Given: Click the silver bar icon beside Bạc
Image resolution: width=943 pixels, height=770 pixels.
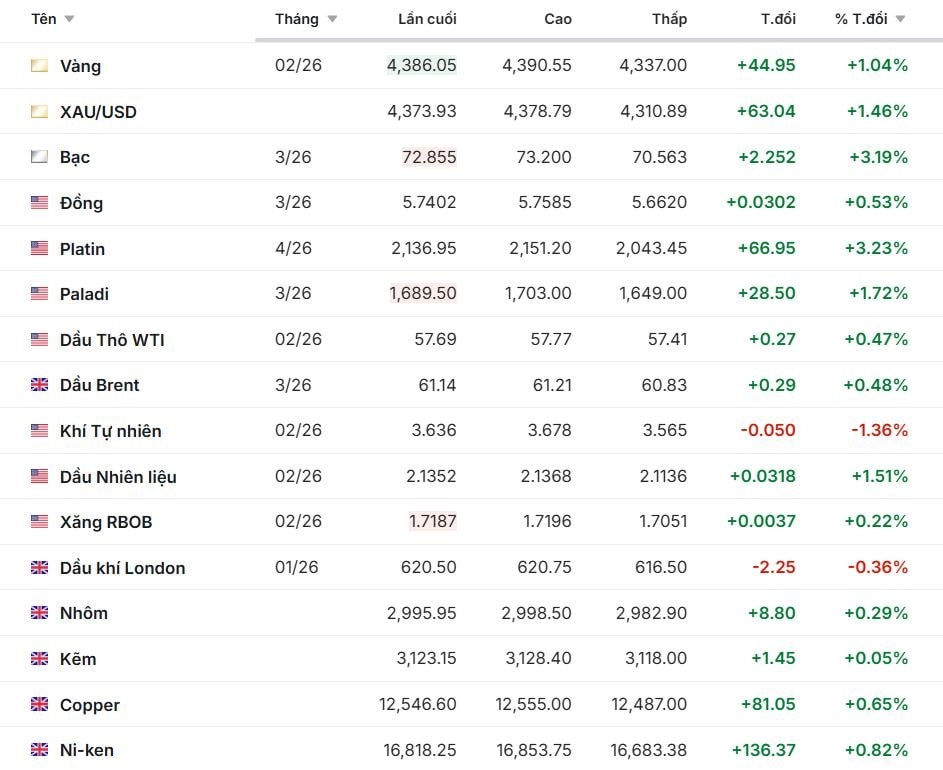Looking at the screenshot, I should click(x=39, y=157).
